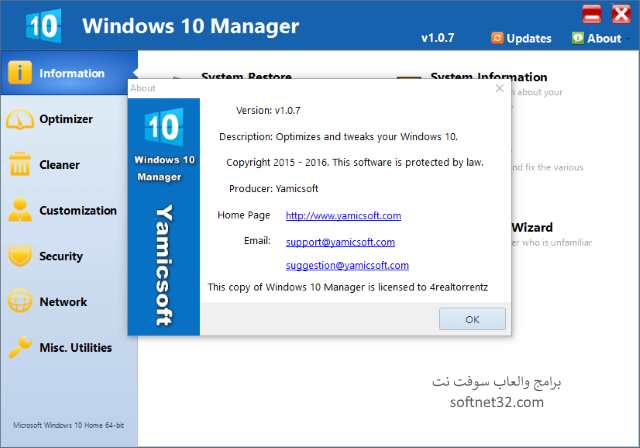This screenshot has height=448, width=640.
Task: Open the yamicsoft.com home page link
Action: coord(343,215)
